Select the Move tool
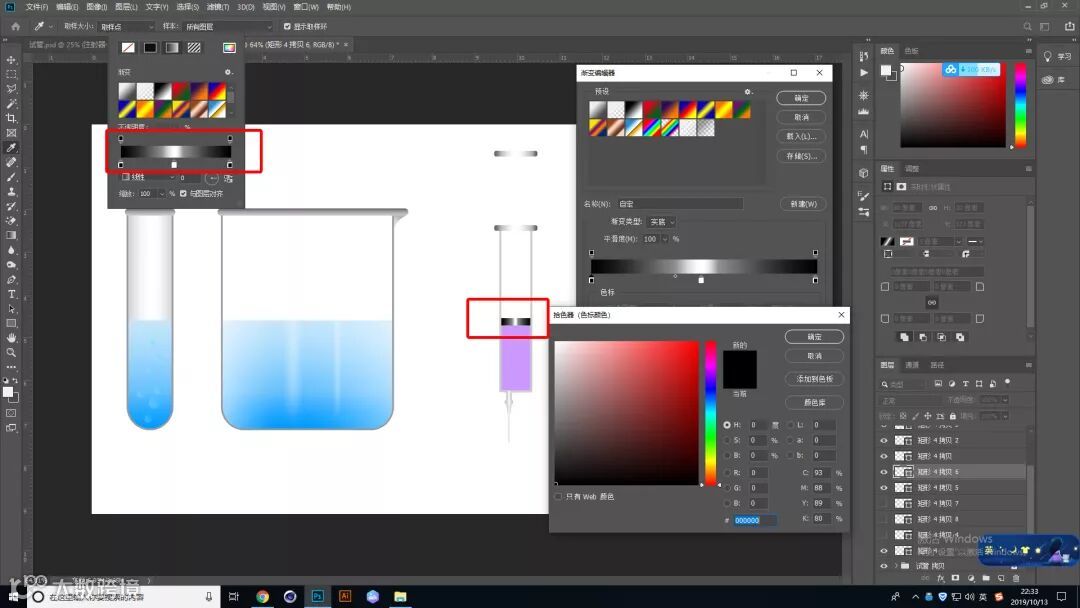The image size is (1080, 608). click(x=11, y=60)
